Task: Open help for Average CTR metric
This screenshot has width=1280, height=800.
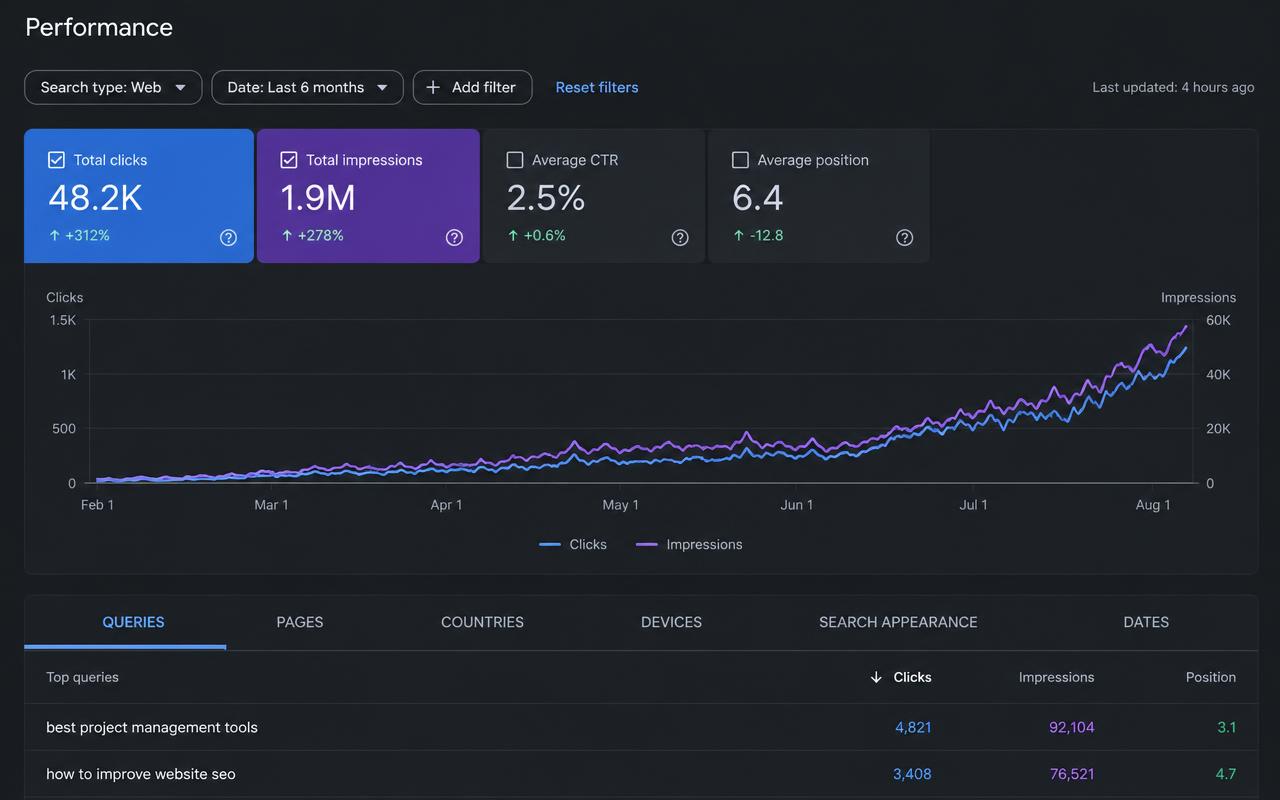Action: pos(680,237)
